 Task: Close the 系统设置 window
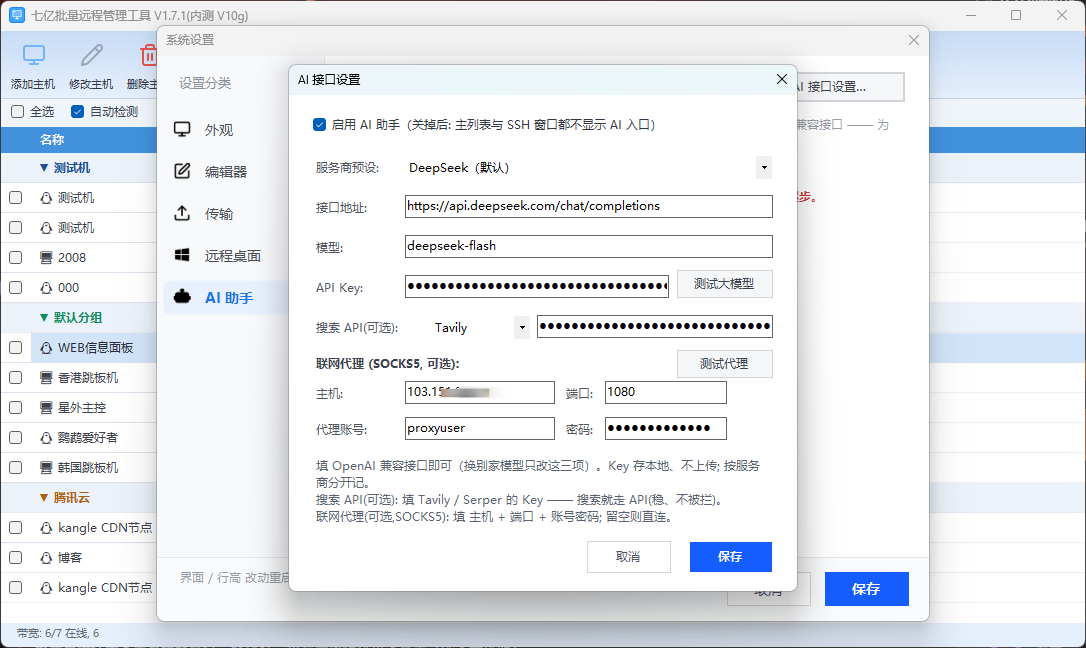click(914, 40)
